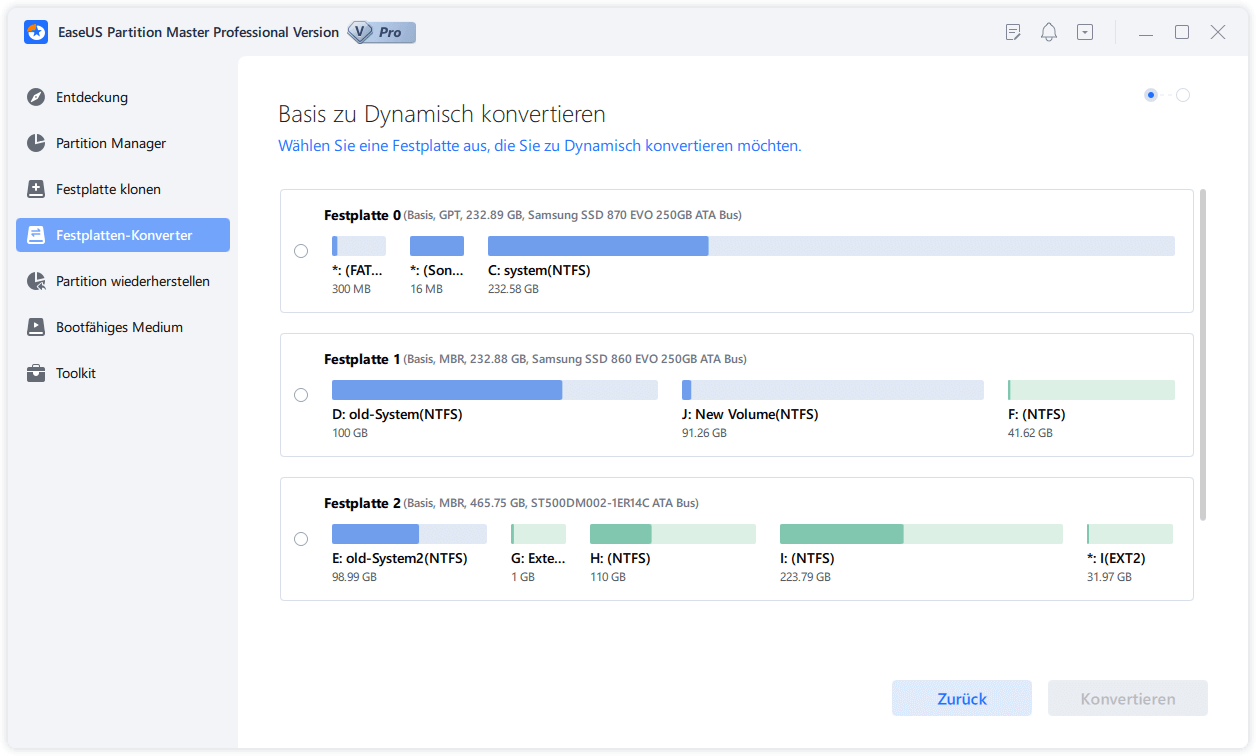
Task: Click the 16 MB partition bar
Action: coord(437,246)
